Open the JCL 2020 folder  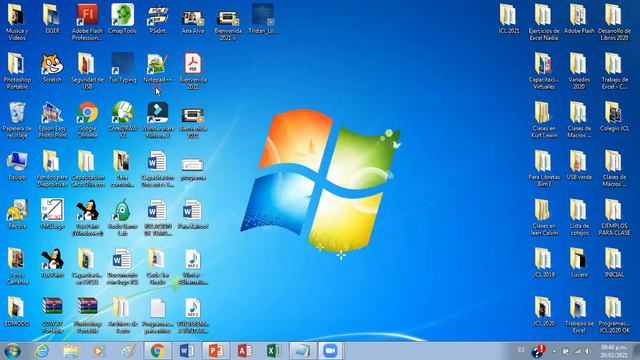tap(544, 311)
